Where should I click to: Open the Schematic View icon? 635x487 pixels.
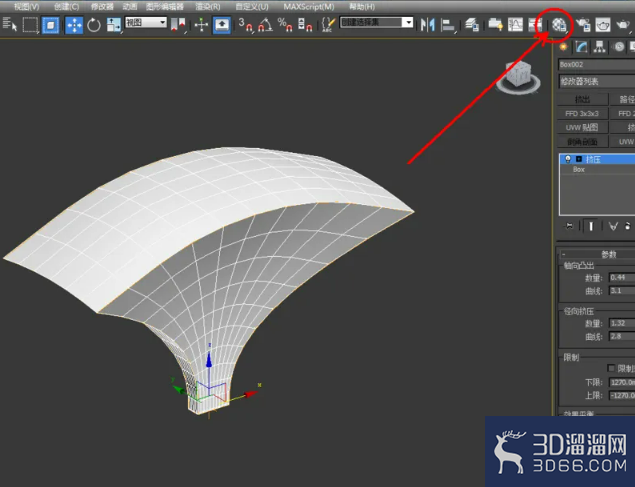535,25
